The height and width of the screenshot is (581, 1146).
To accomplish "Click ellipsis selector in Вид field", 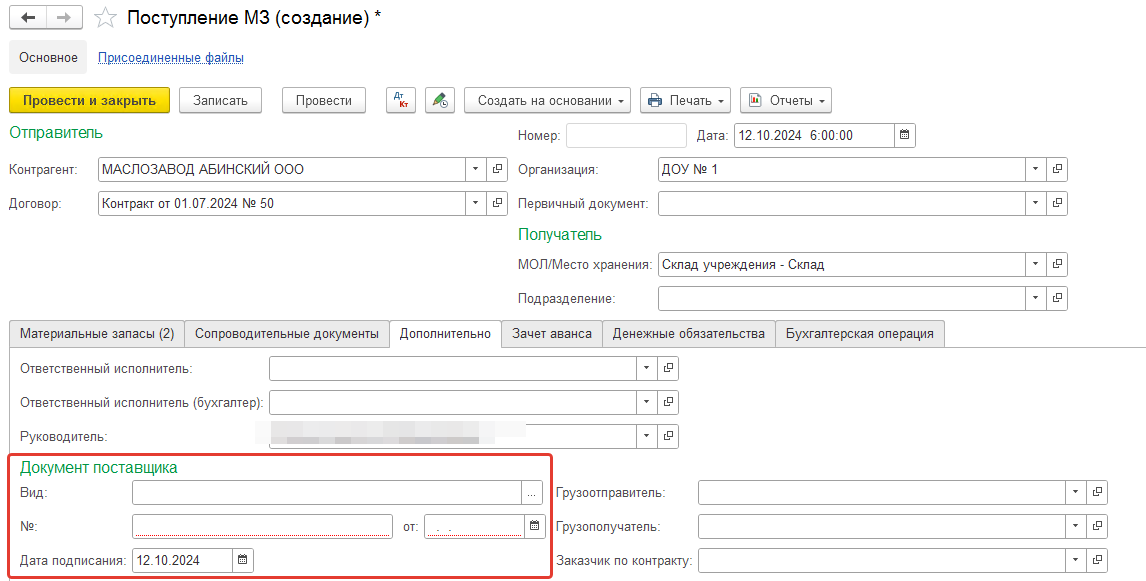I will [x=532, y=492].
